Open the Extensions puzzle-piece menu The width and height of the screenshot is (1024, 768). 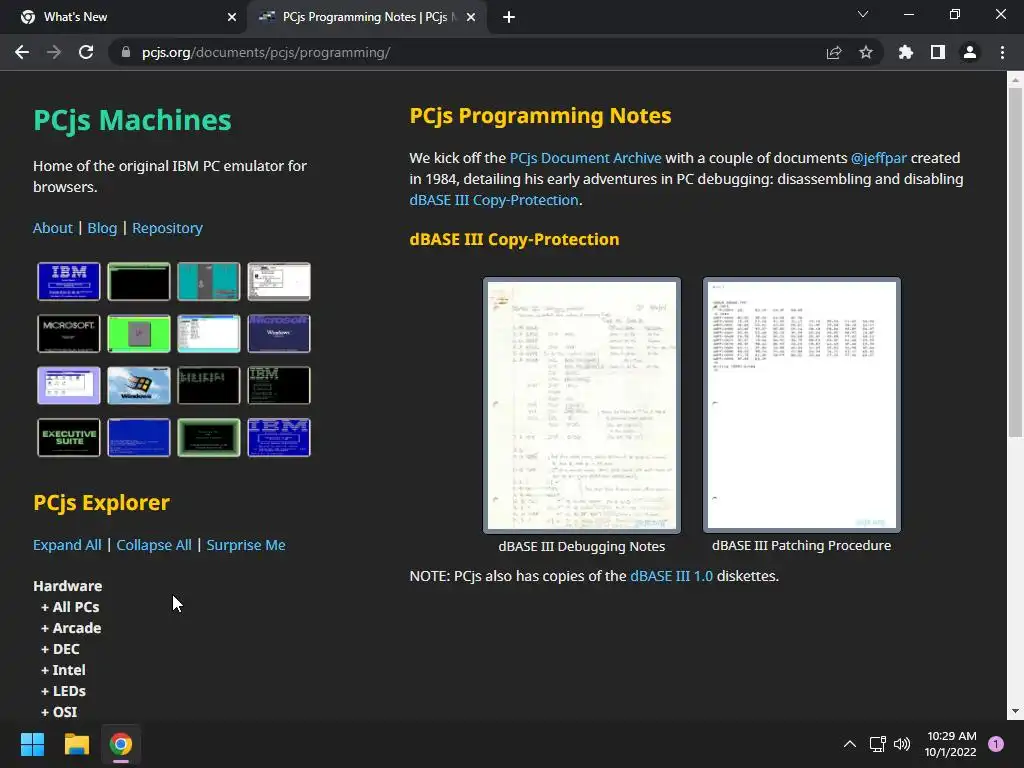click(x=906, y=52)
